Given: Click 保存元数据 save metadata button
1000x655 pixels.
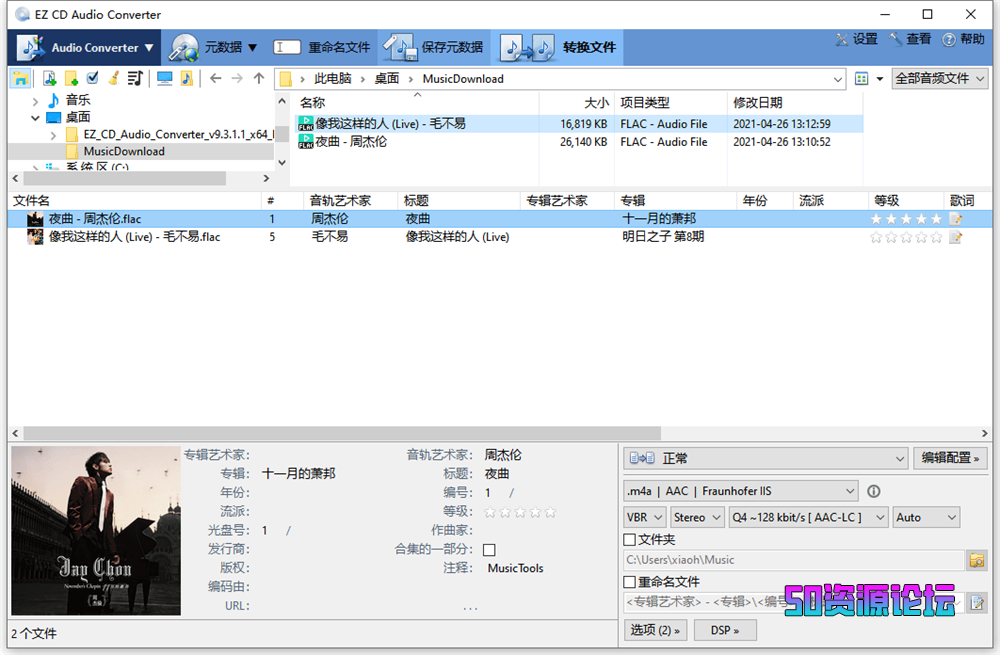Looking at the screenshot, I should [434, 47].
